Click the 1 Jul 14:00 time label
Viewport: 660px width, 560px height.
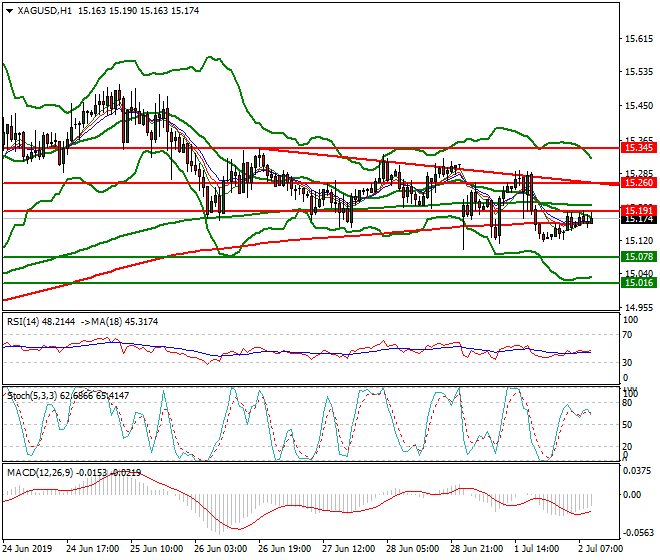click(x=536, y=549)
